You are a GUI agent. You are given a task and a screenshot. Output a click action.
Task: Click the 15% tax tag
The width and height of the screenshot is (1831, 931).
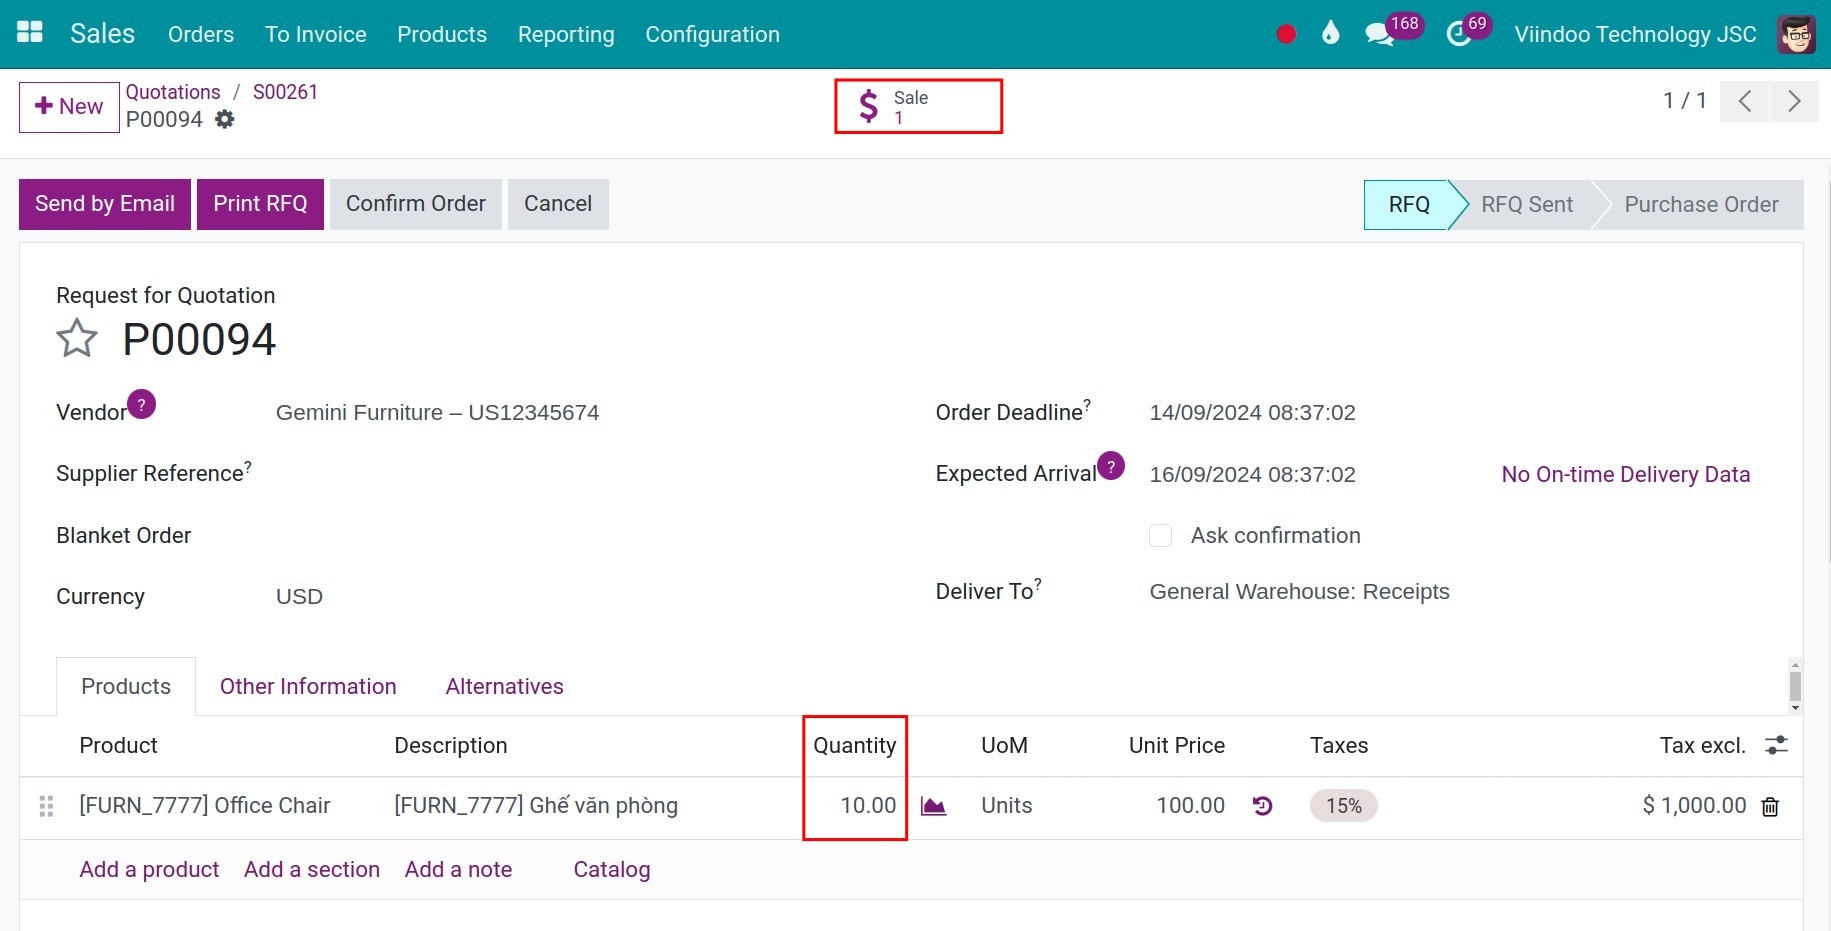pos(1344,806)
